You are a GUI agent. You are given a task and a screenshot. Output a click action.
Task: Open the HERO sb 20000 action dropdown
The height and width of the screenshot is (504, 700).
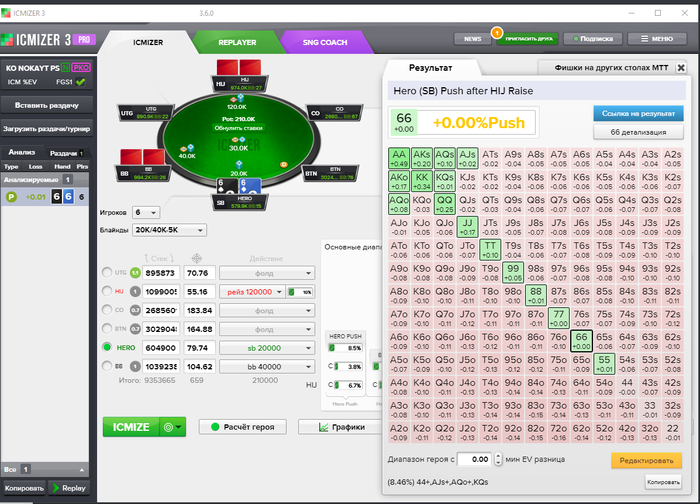tap(267, 348)
